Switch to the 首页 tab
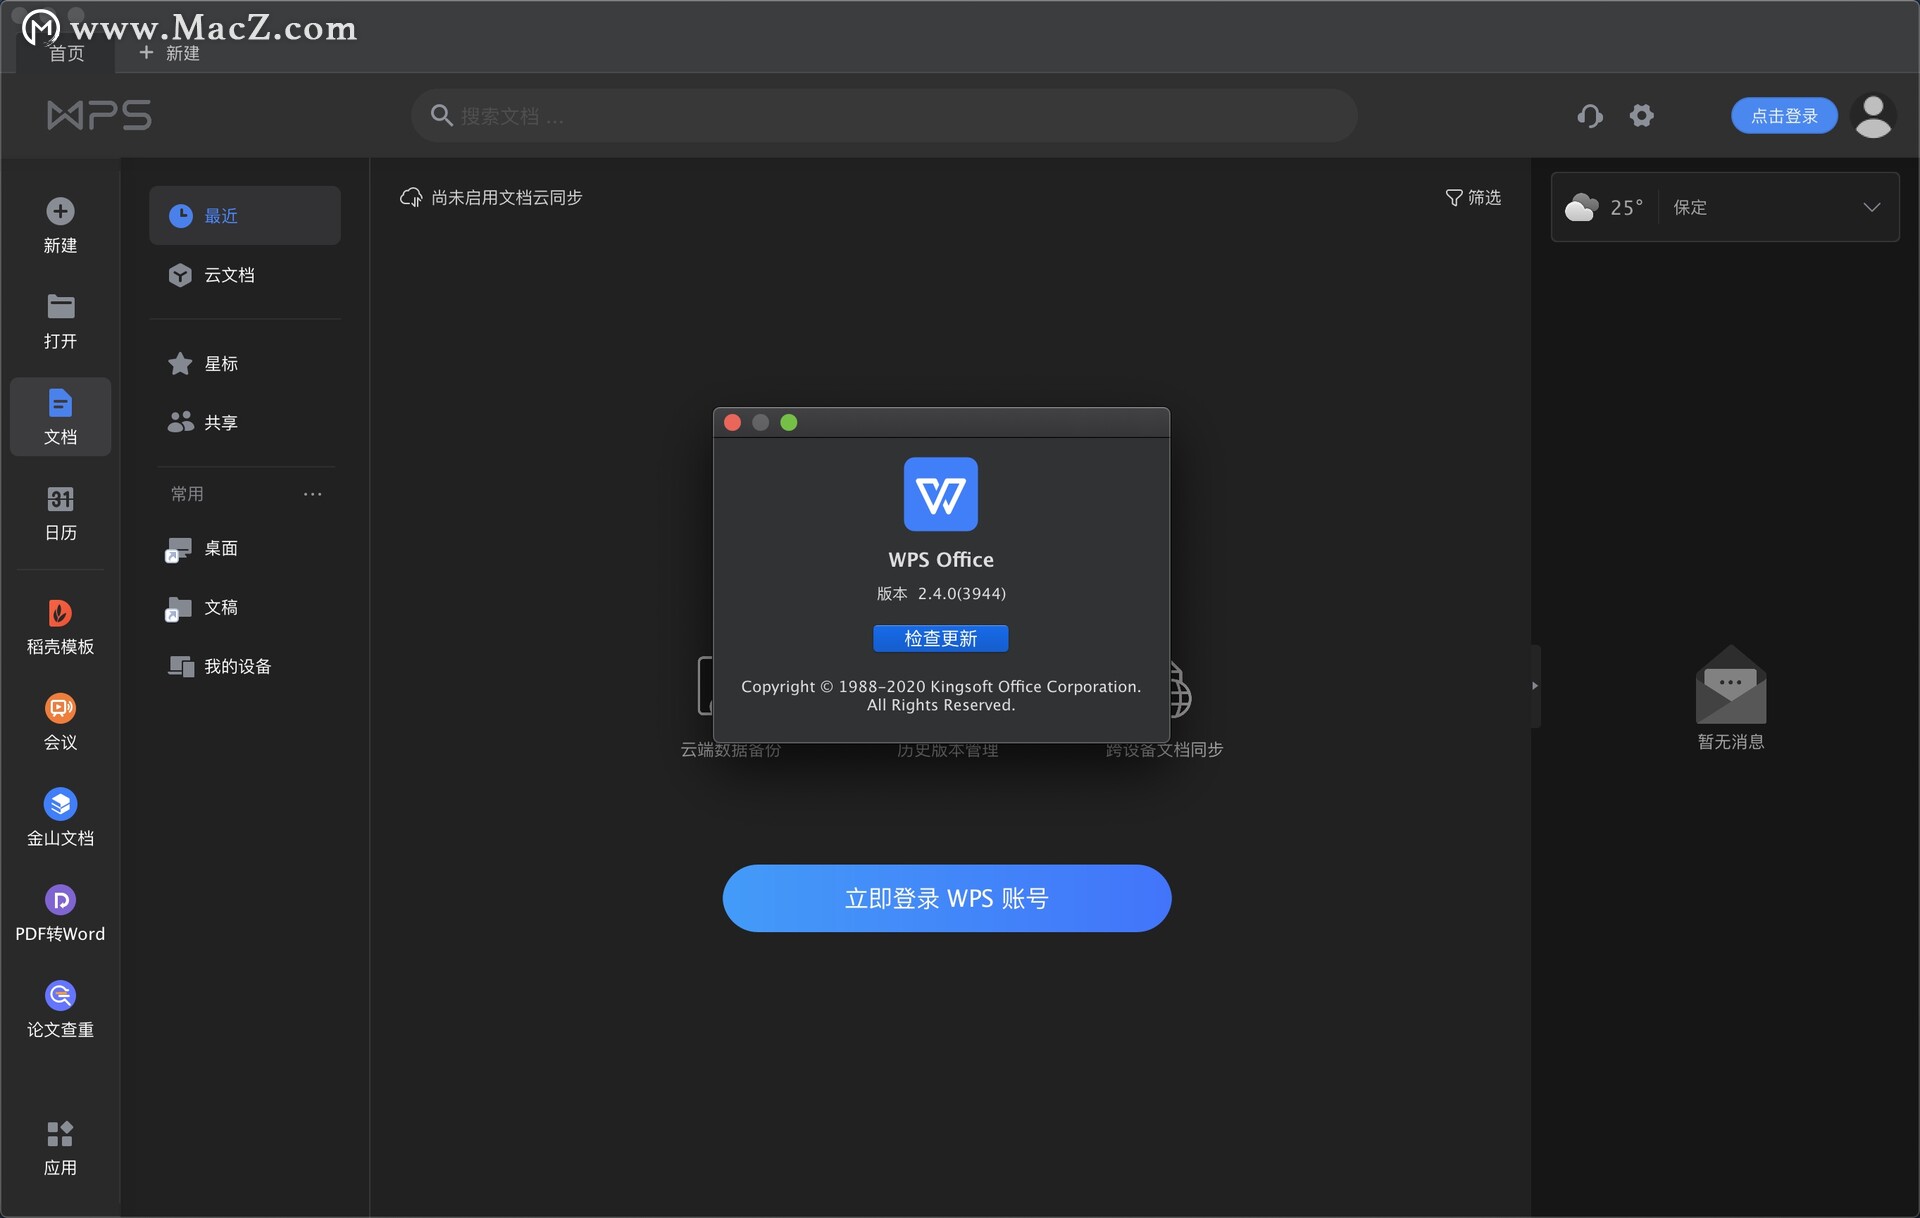1920x1218 pixels. click(x=66, y=53)
